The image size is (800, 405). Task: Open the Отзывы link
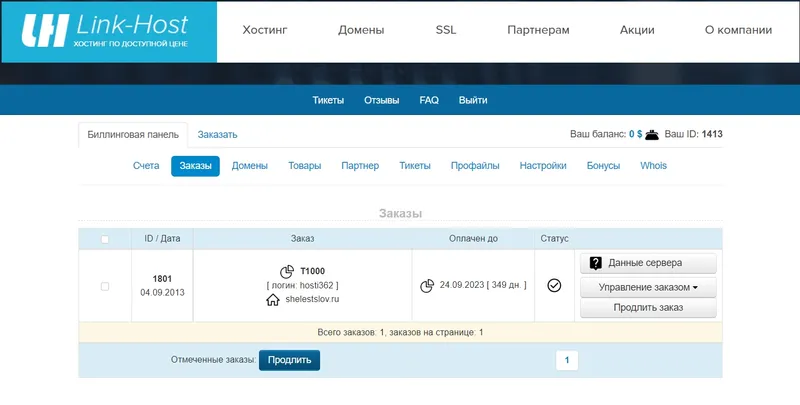click(x=382, y=100)
